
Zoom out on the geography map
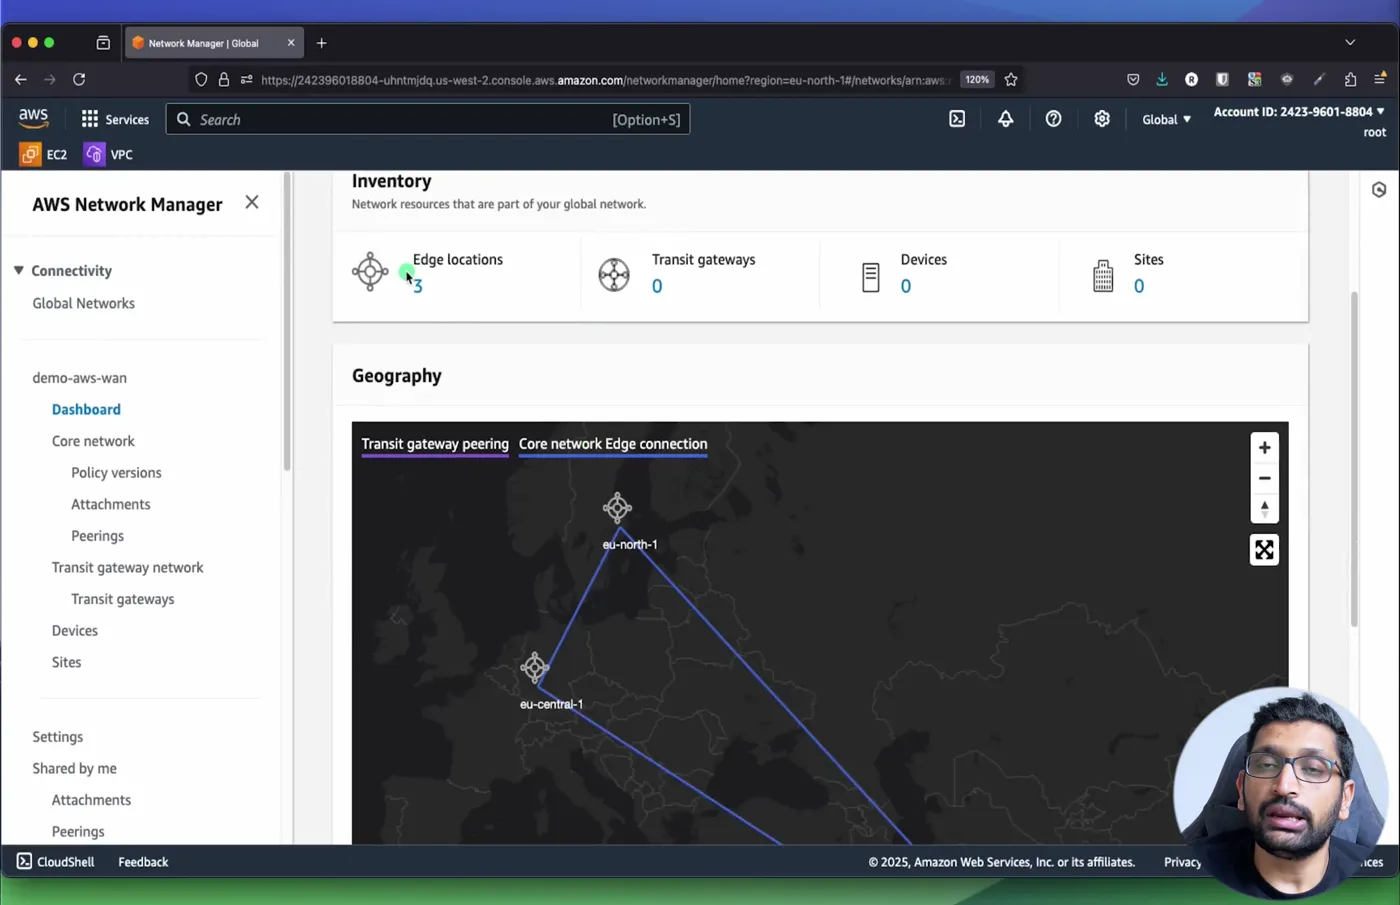[x=1264, y=478]
